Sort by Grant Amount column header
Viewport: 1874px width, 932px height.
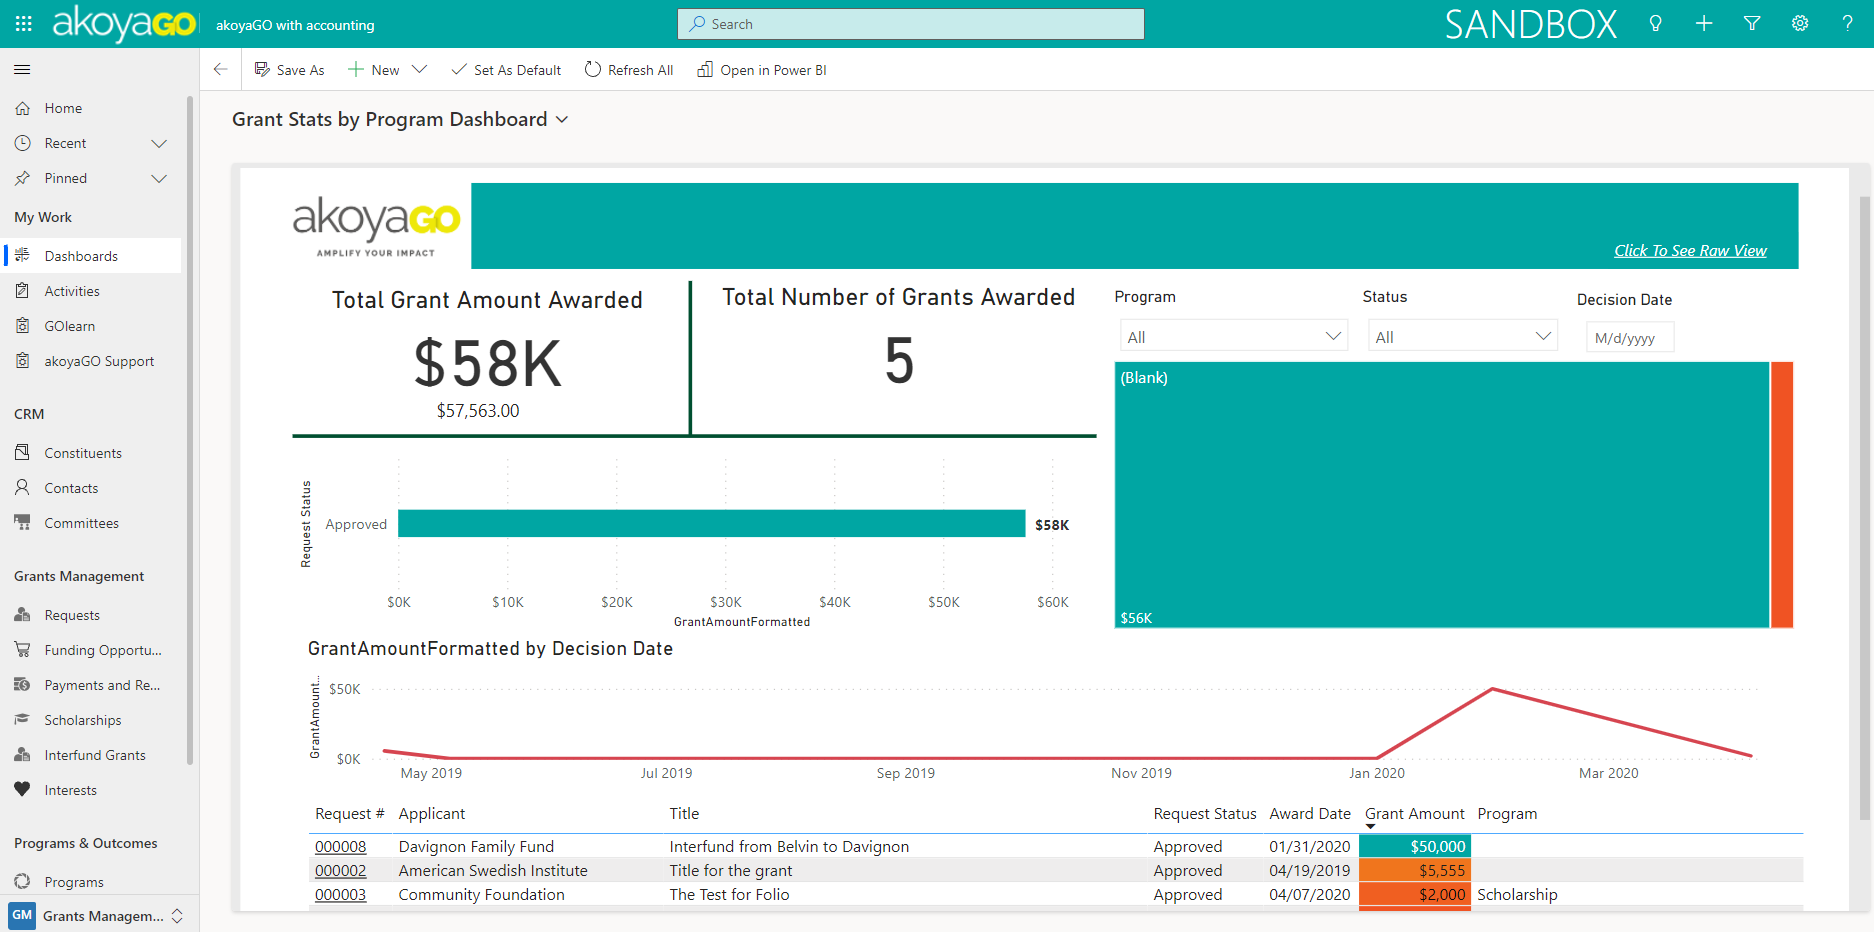(x=1414, y=814)
